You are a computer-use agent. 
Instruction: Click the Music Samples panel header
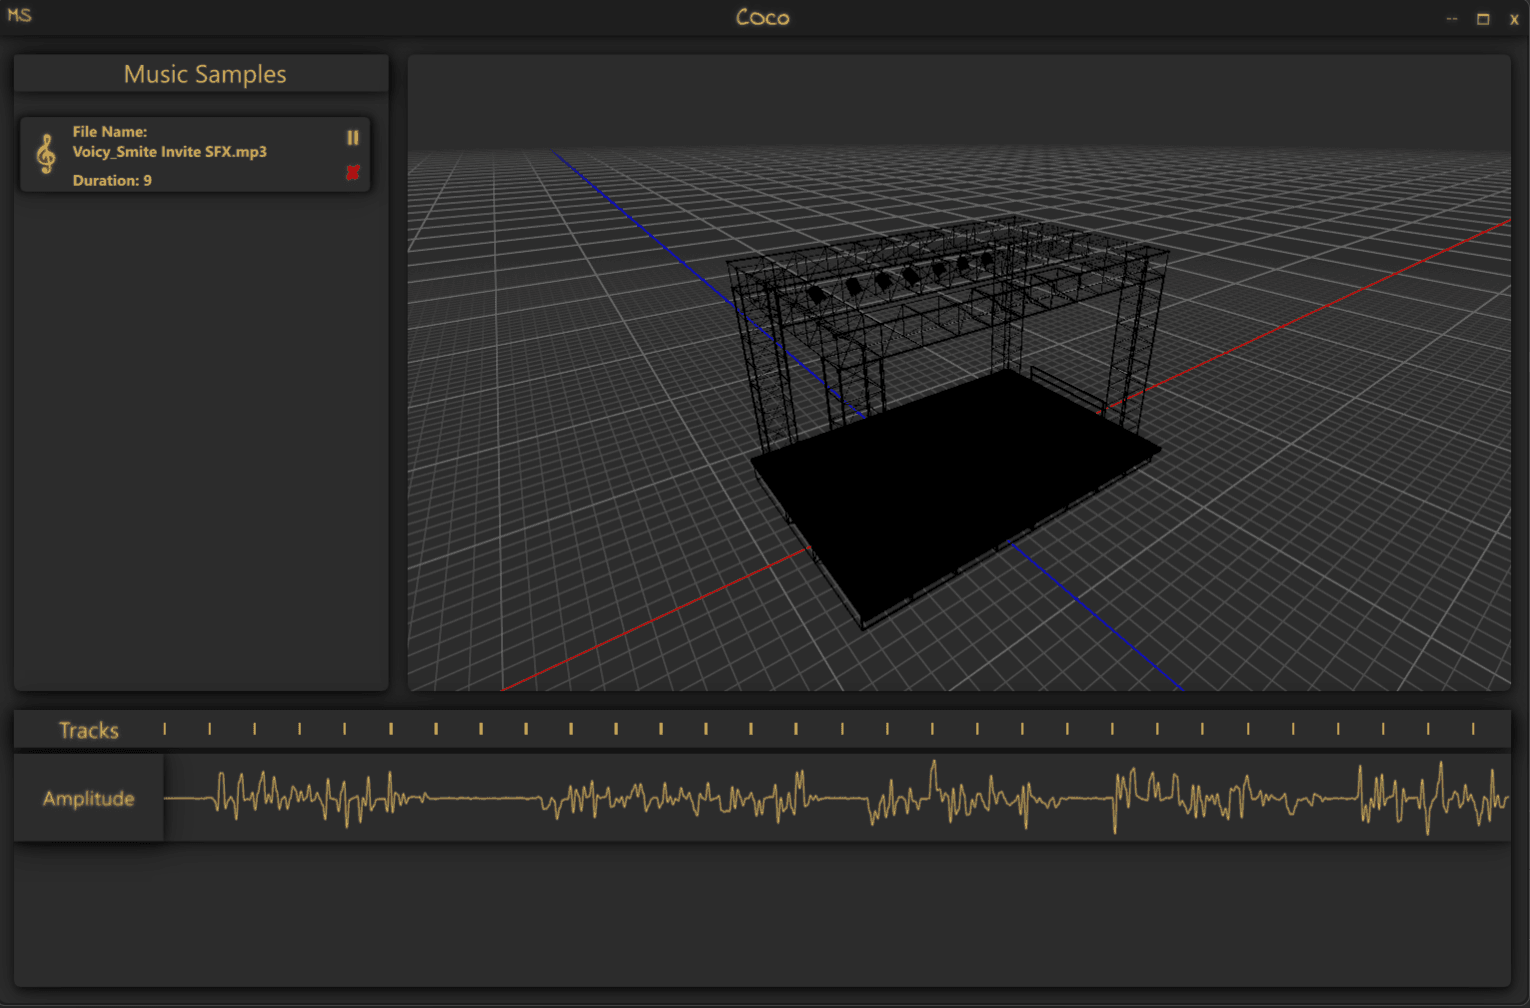coord(204,75)
